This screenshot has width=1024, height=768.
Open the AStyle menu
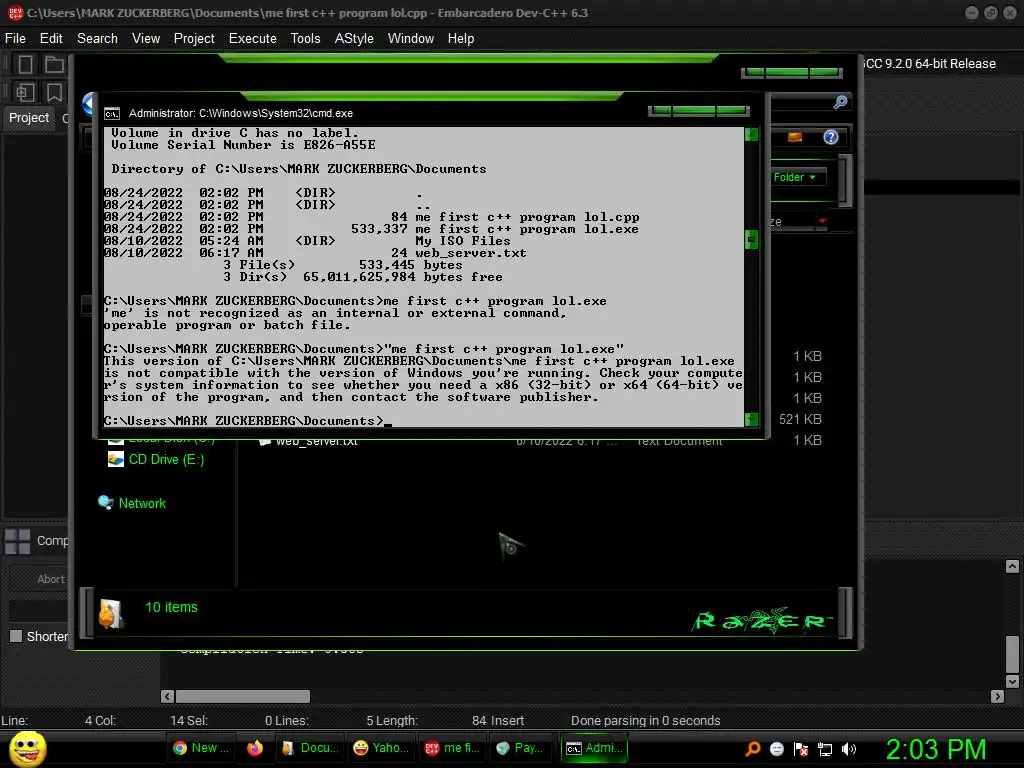(x=354, y=39)
